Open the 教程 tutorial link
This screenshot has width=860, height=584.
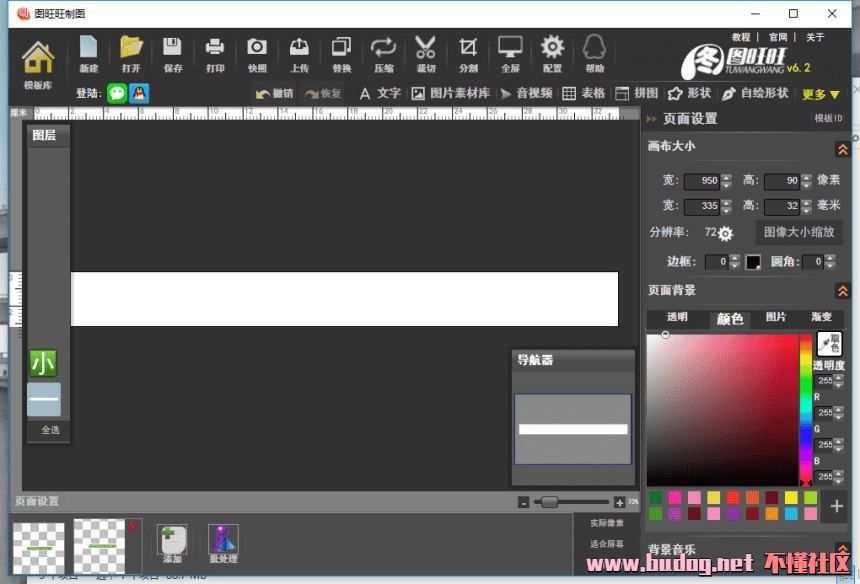(x=741, y=38)
